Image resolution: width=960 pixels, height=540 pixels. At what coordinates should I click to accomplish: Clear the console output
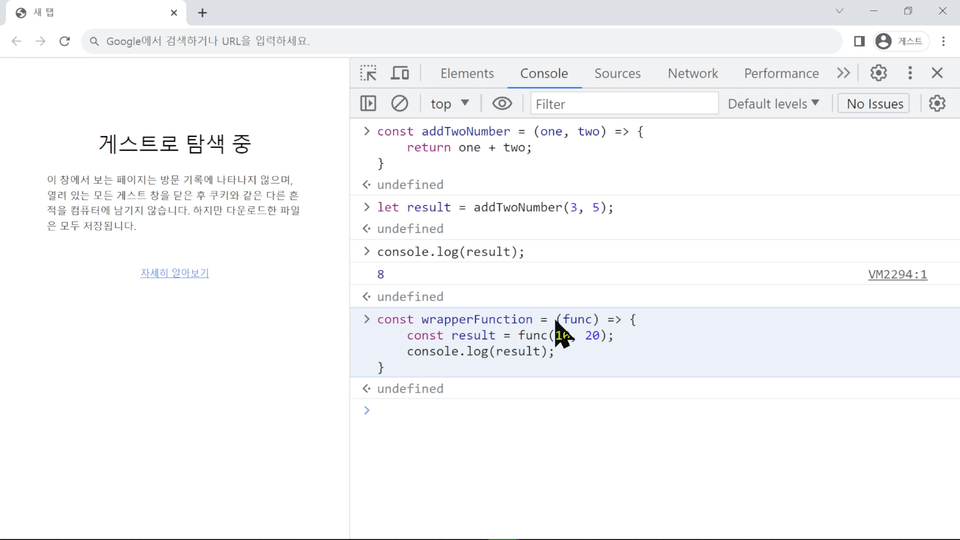coord(399,103)
